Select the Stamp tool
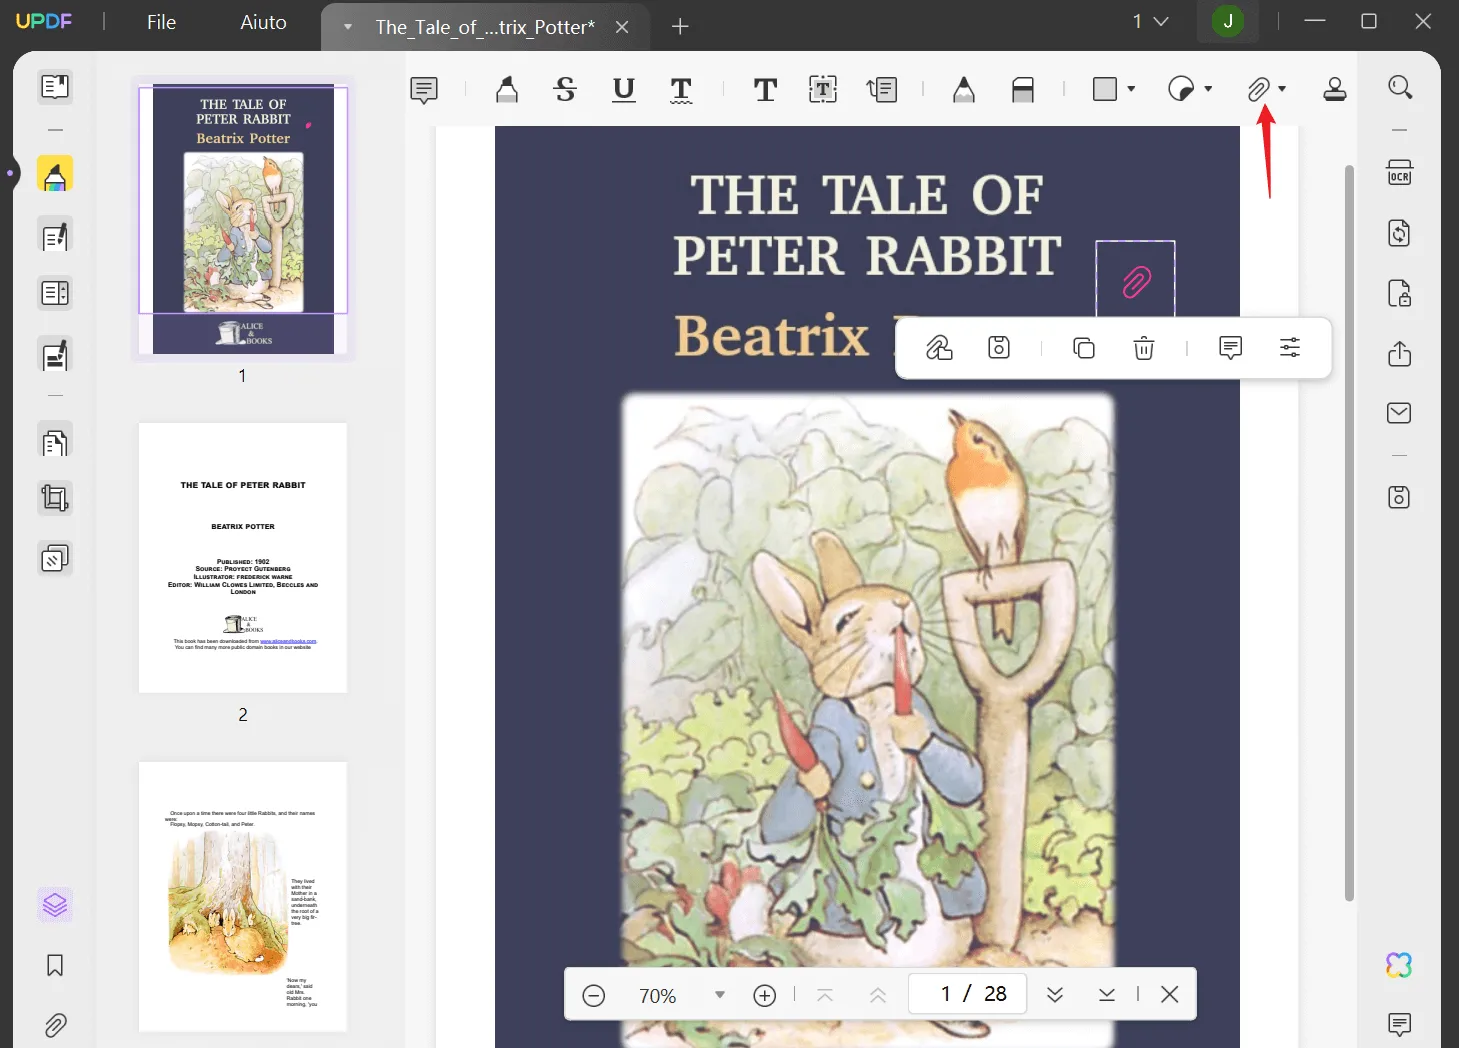 coord(1335,90)
